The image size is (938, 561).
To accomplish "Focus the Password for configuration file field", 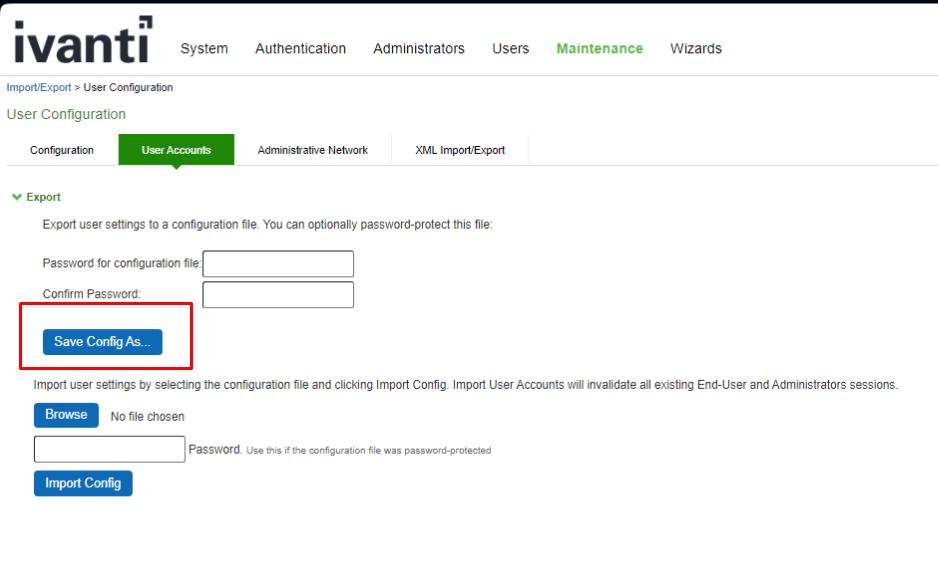I will tap(278, 264).
